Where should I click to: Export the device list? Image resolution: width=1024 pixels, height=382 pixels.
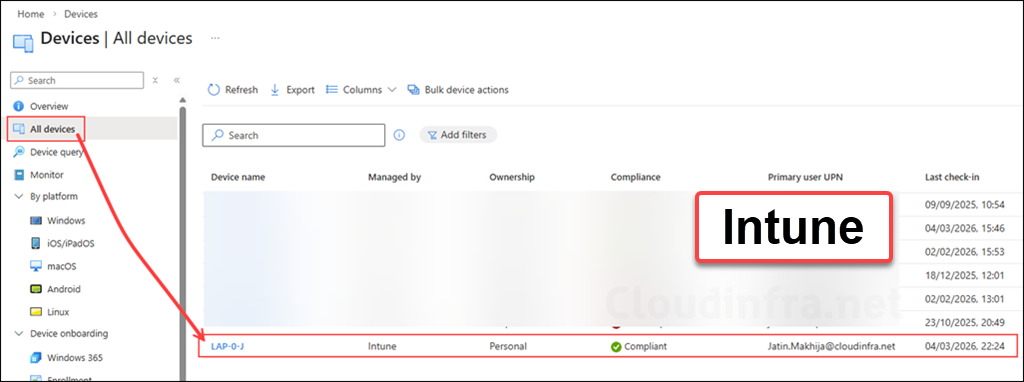click(x=292, y=89)
